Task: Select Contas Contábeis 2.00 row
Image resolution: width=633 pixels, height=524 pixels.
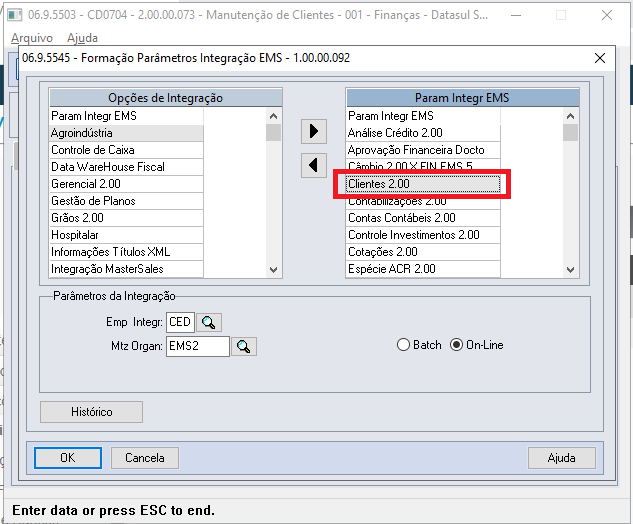Action: pos(423,218)
